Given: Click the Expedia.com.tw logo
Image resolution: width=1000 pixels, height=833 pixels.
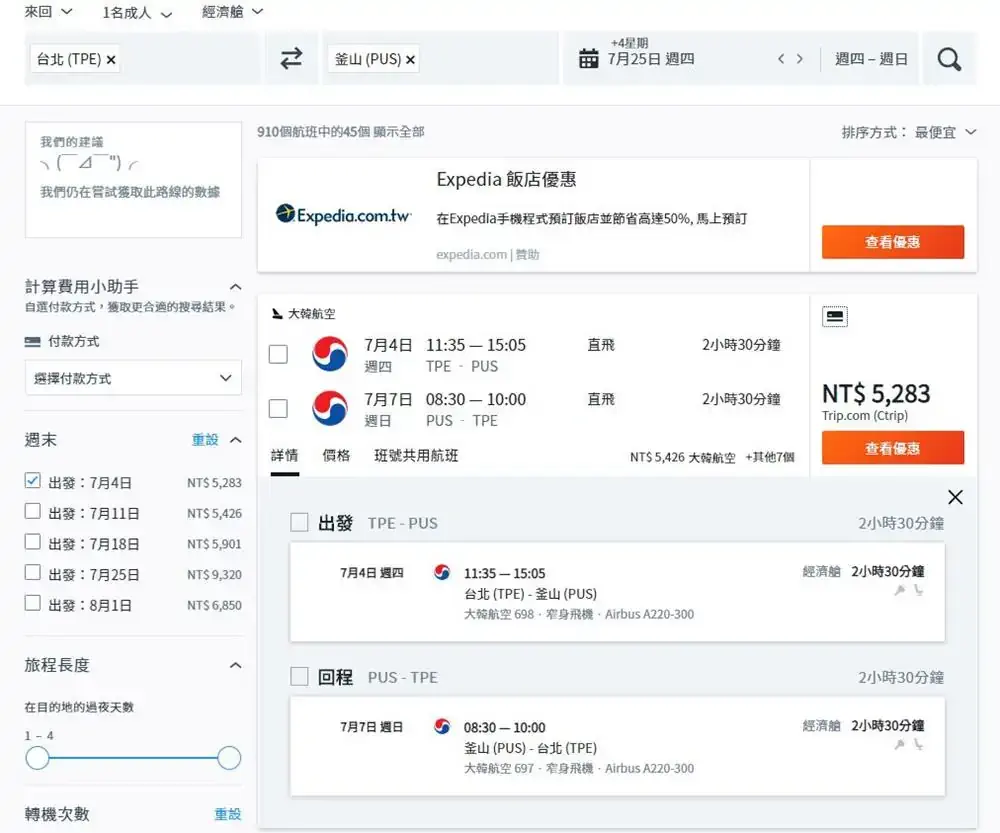Looking at the screenshot, I should [344, 215].
